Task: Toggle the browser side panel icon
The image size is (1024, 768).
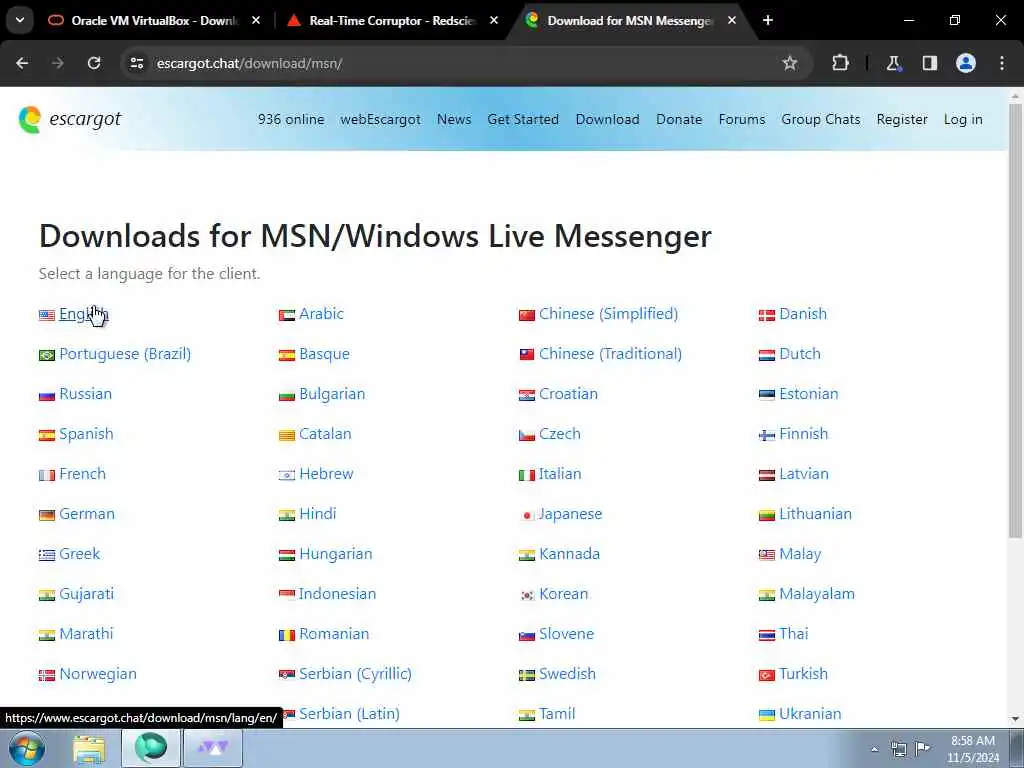Action: (929, 63)
